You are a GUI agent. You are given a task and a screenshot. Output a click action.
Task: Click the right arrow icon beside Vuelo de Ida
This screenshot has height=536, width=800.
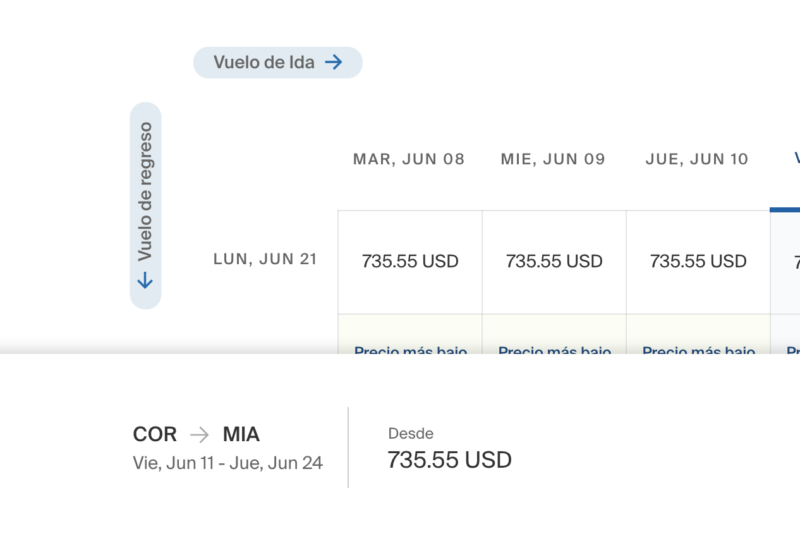tap(334, 62)
